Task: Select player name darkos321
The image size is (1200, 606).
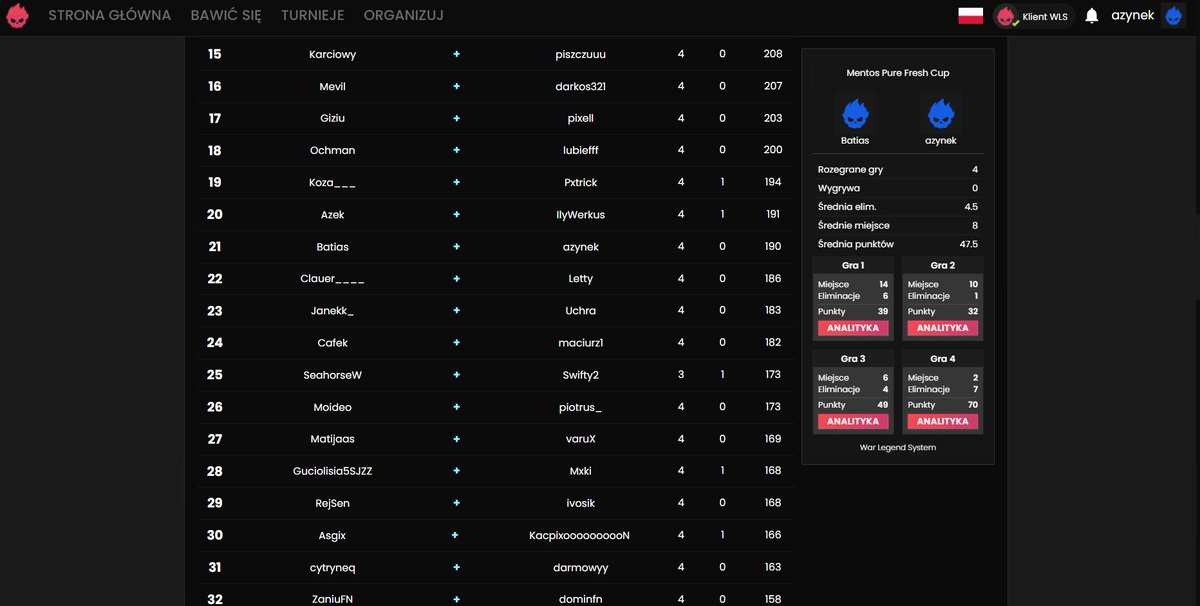Action: (580, 86)
